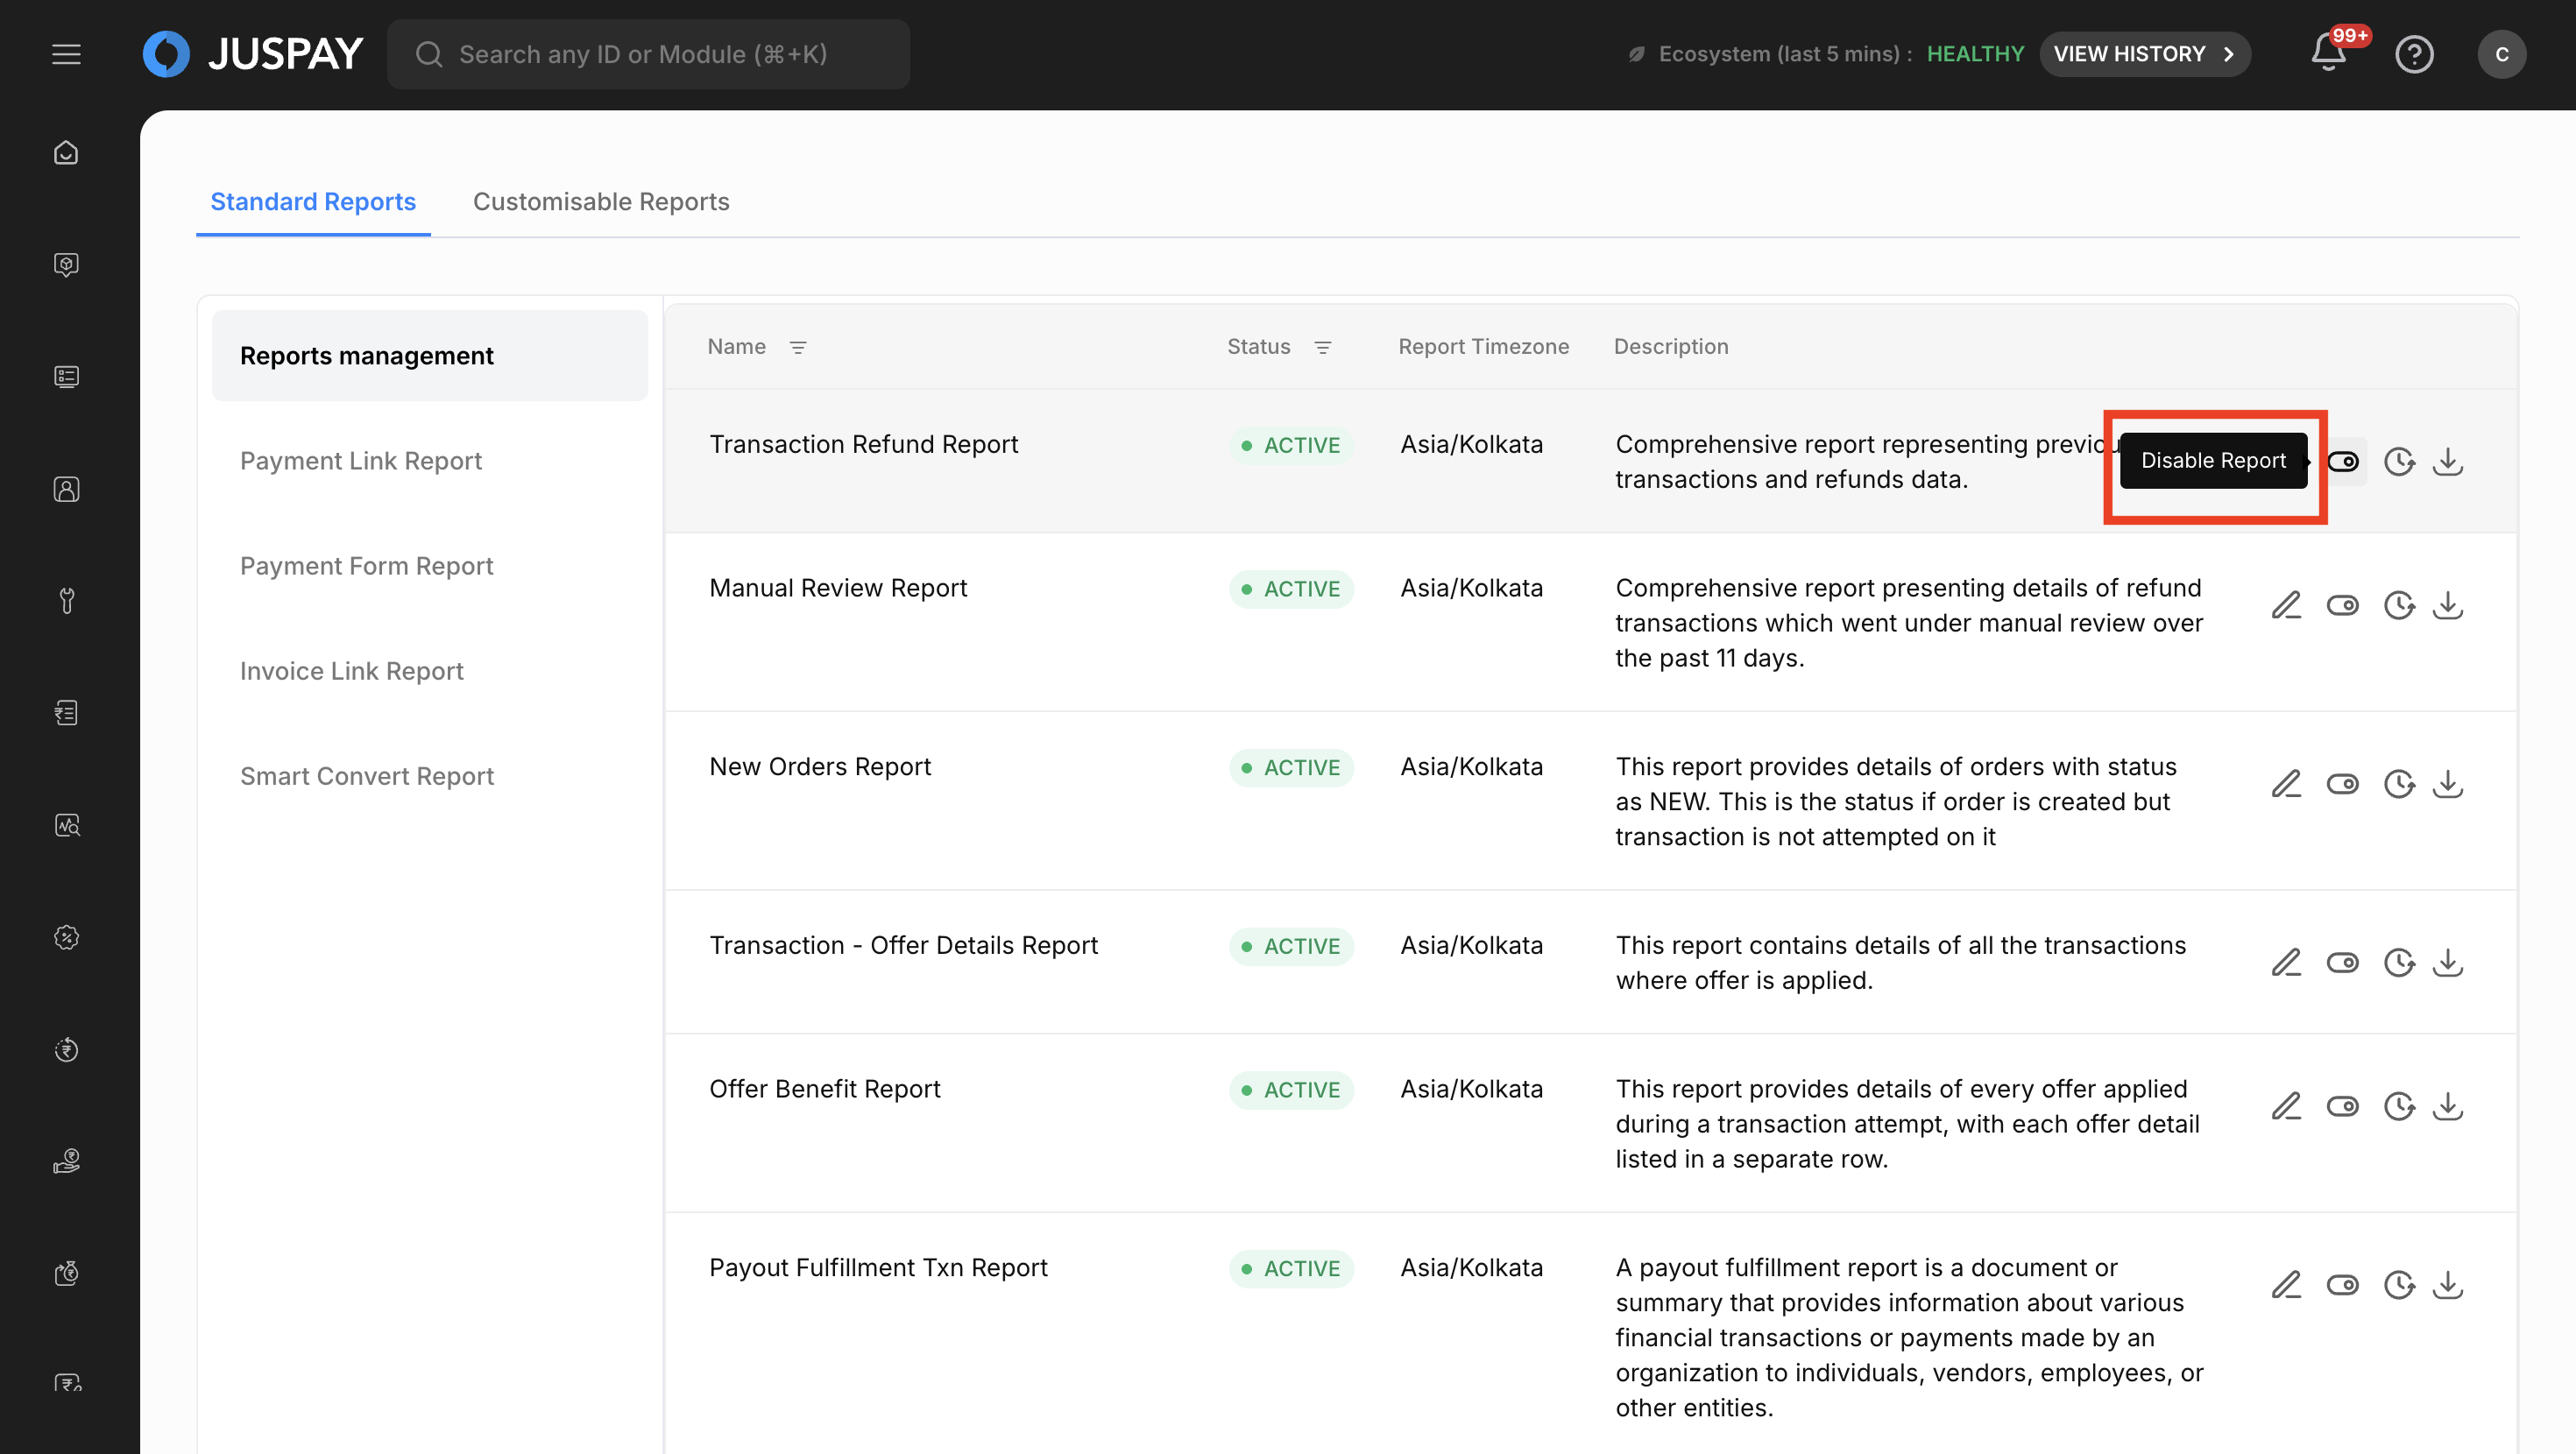The image size is (2576, 1454).
Task: Open the schedule clock icon for Offer Benefit Report
Action: tap(2399, 1106)
